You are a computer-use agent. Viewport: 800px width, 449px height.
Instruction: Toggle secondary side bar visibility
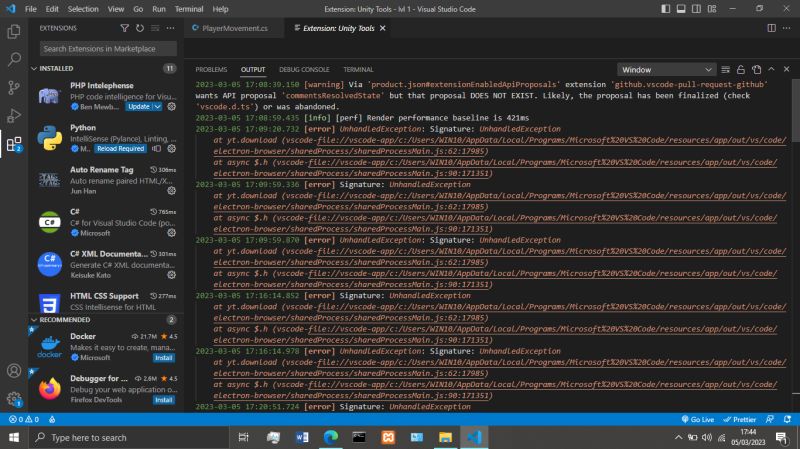click(696, 9)
